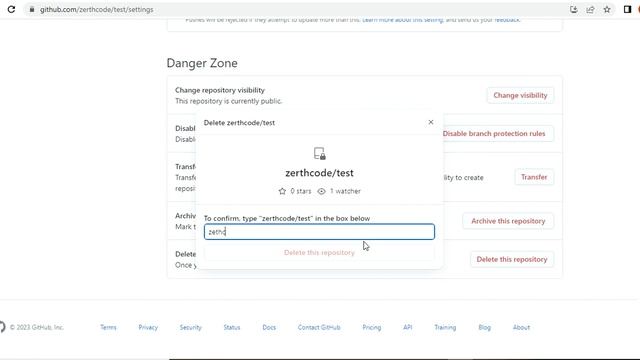The width and height of the screenshot is (640, 360).
Task: Open the Privacy footer link
Action: click(148, 327)
